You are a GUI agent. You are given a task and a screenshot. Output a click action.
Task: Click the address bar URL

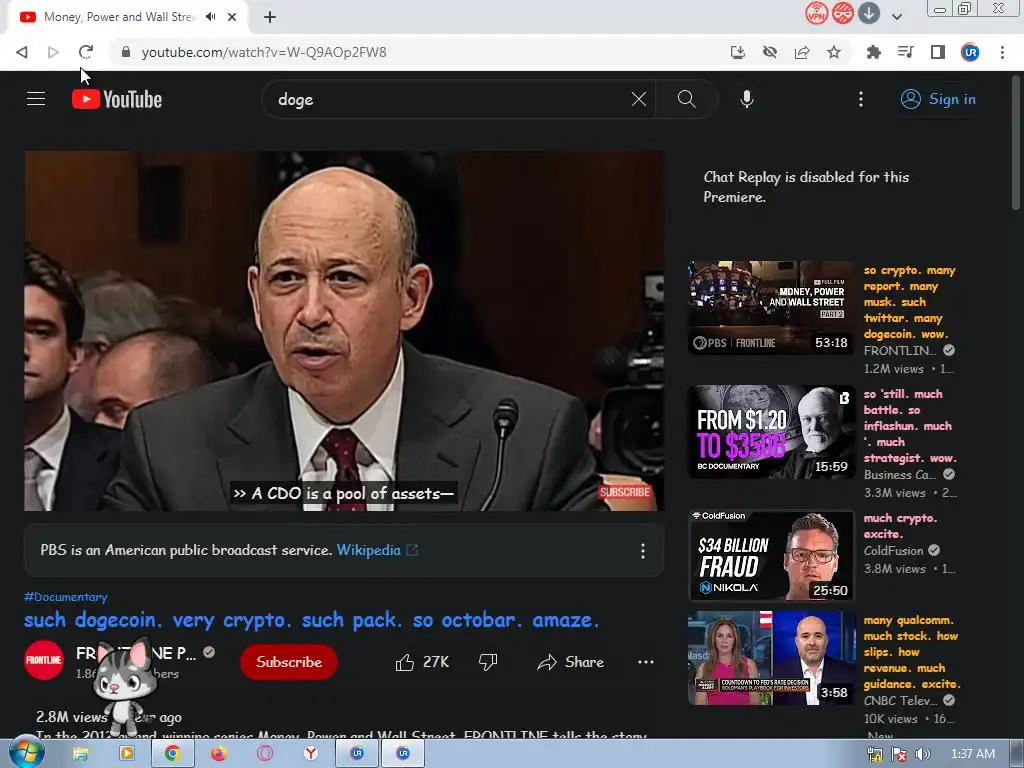click(264, 52)
